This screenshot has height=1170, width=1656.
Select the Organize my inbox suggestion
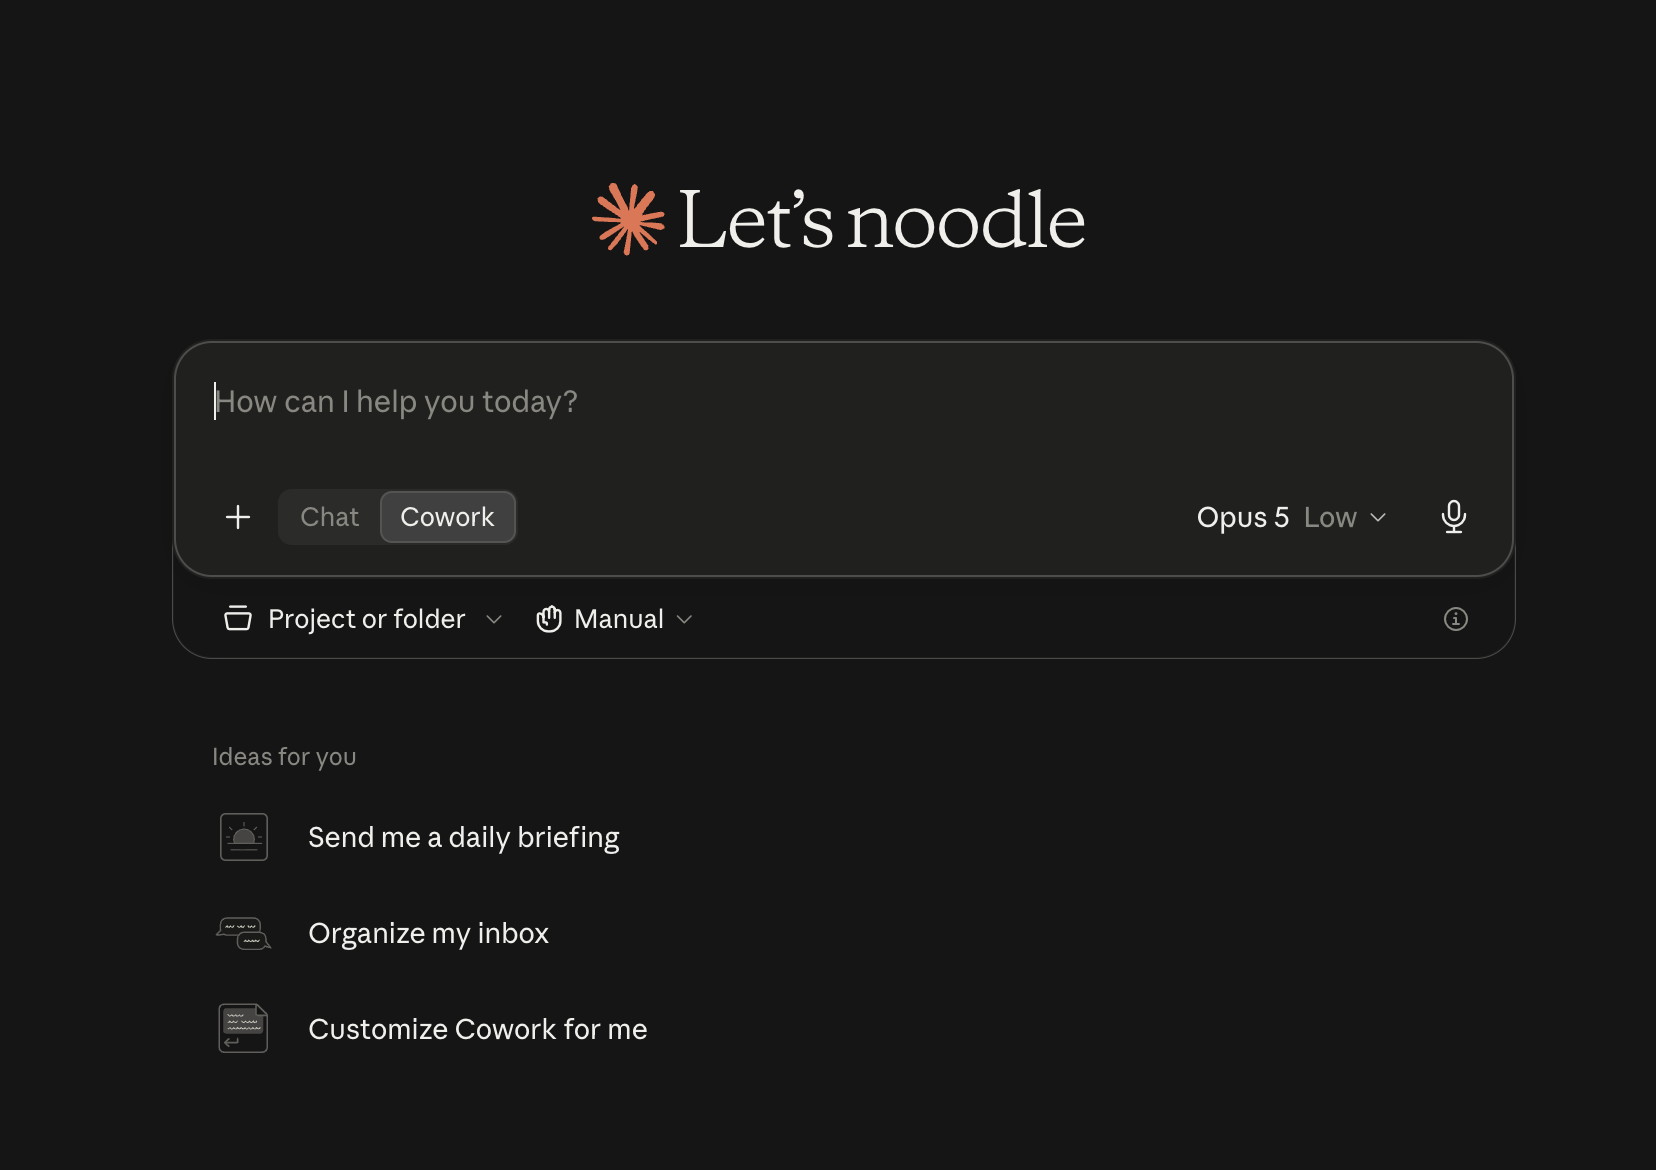click(x=428, y=933)
